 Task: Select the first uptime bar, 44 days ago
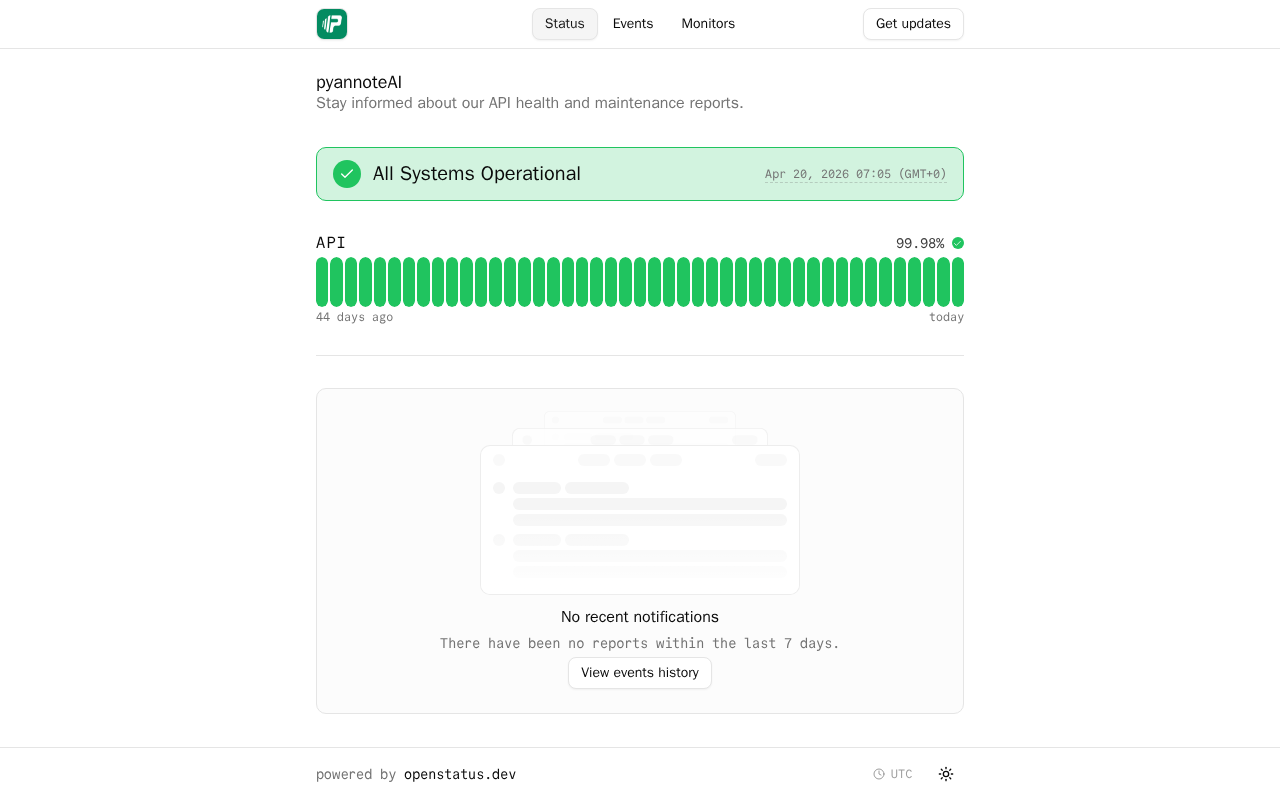pos(322,282)
